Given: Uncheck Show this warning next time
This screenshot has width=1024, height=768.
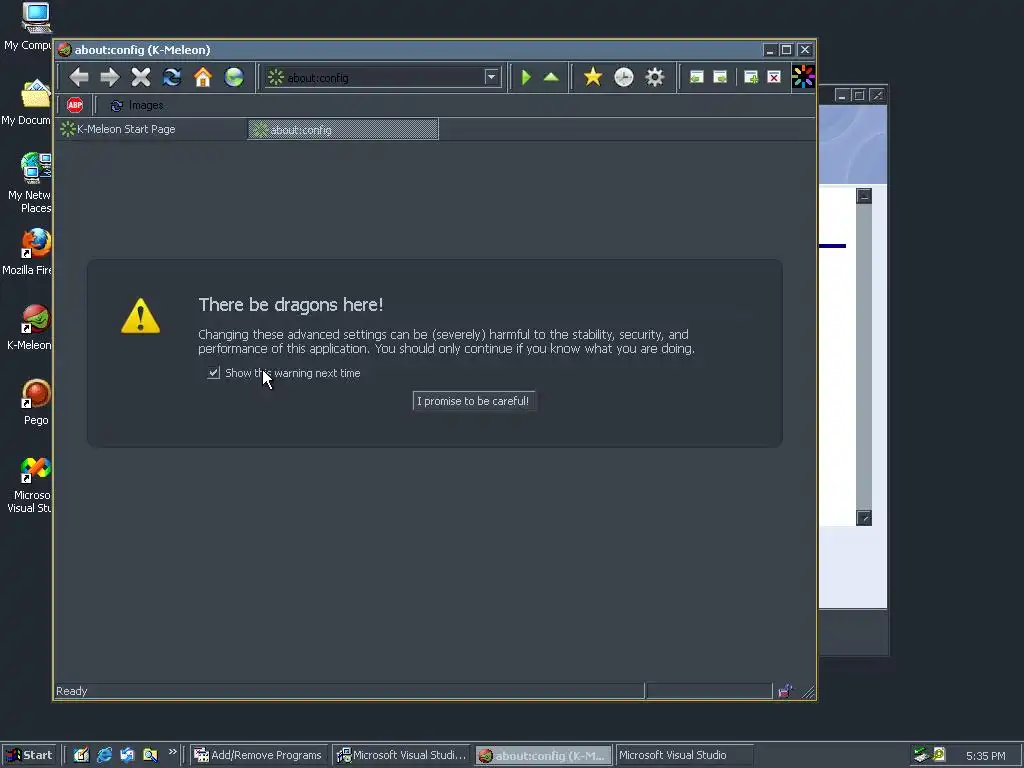Looking at the screenshot, I should (214, 373).
